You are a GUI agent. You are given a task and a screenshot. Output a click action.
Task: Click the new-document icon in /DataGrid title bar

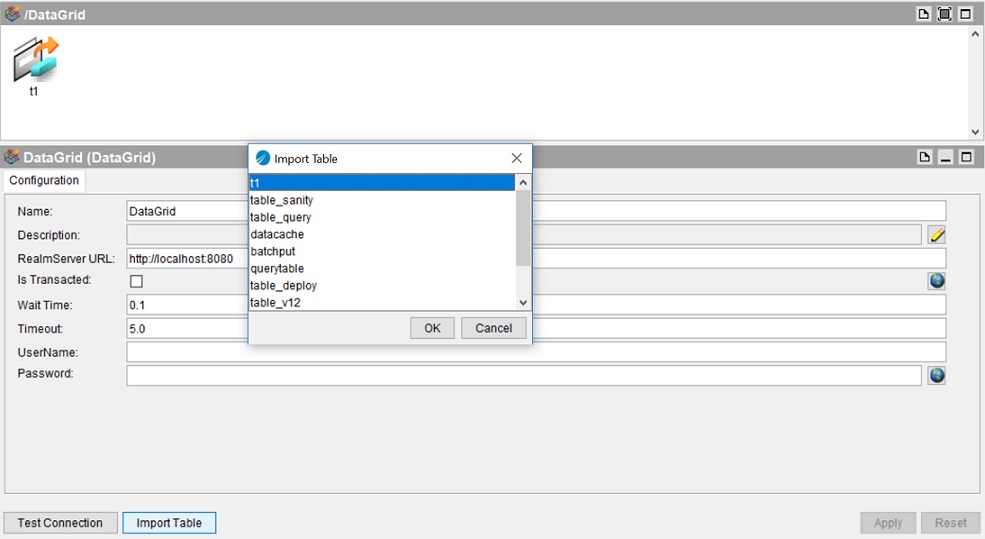pos(923,14)
